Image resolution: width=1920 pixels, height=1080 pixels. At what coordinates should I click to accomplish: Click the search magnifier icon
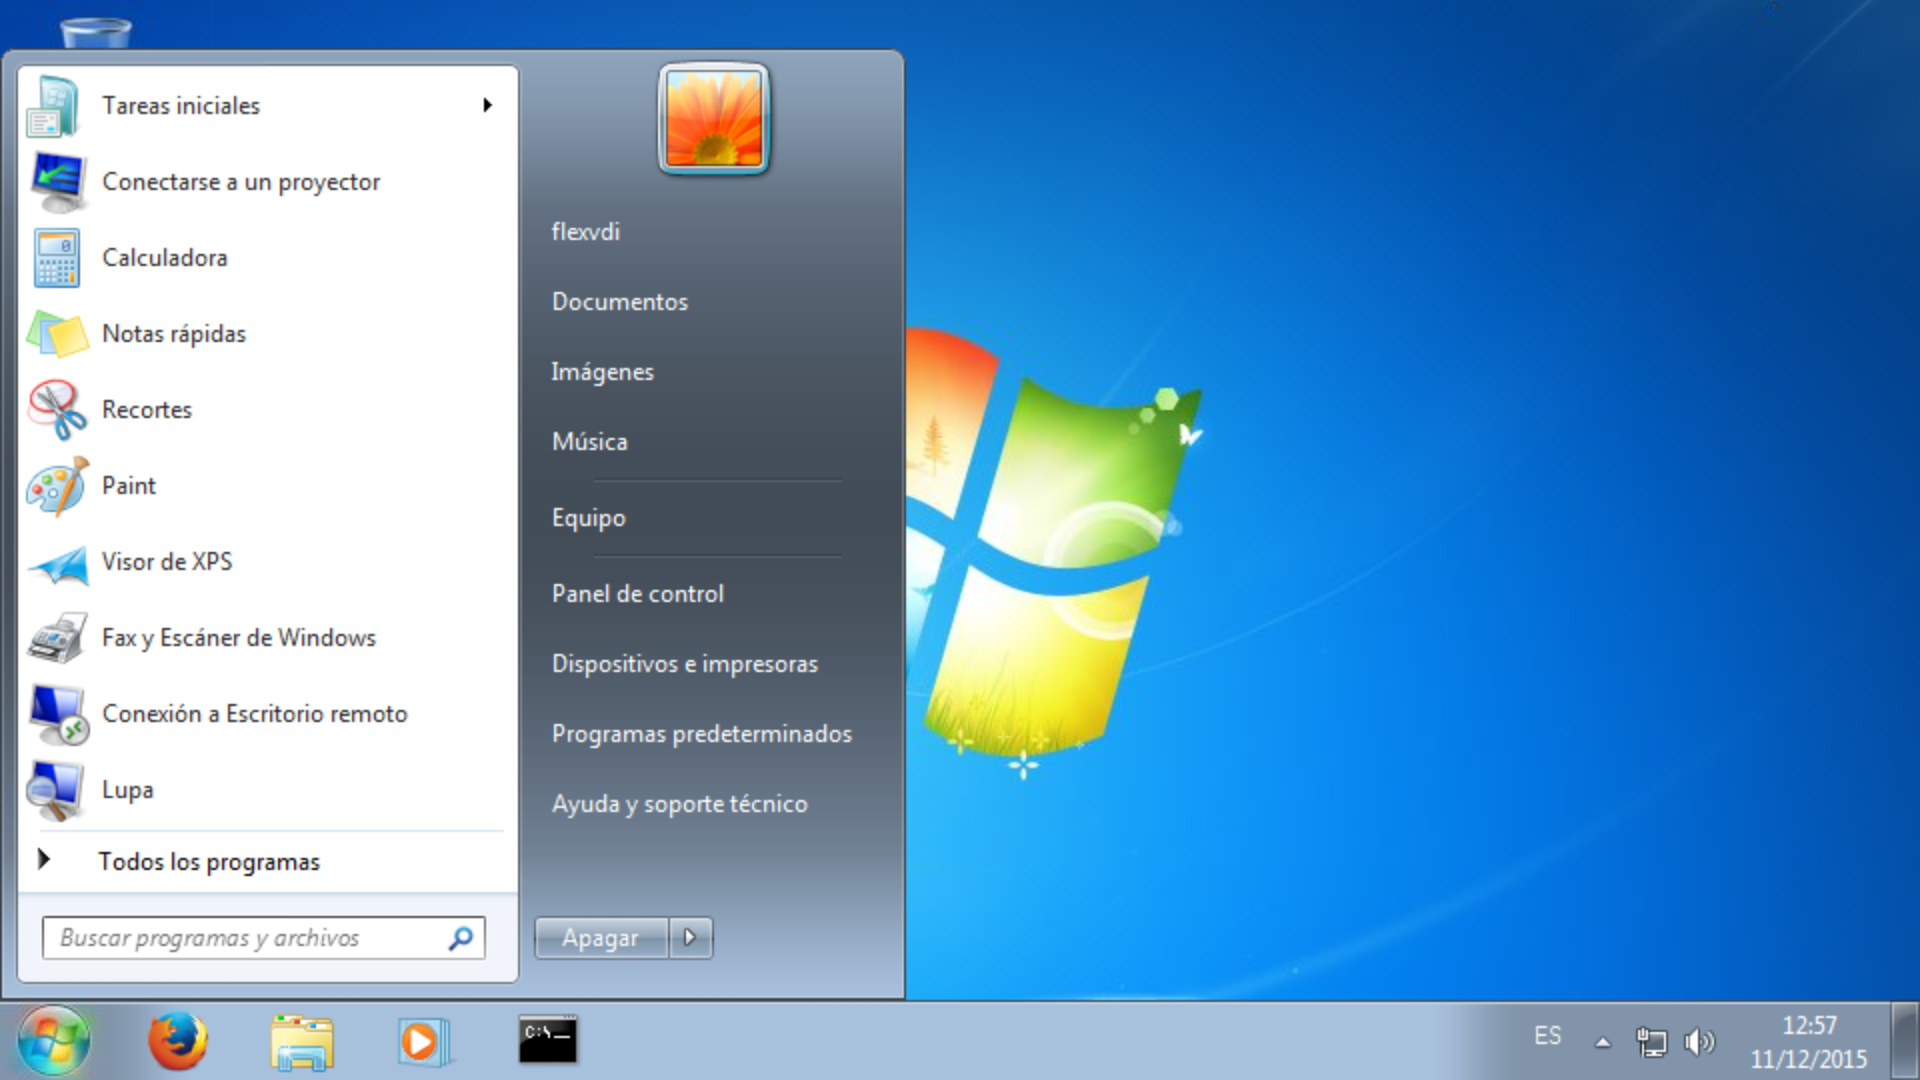461,938
